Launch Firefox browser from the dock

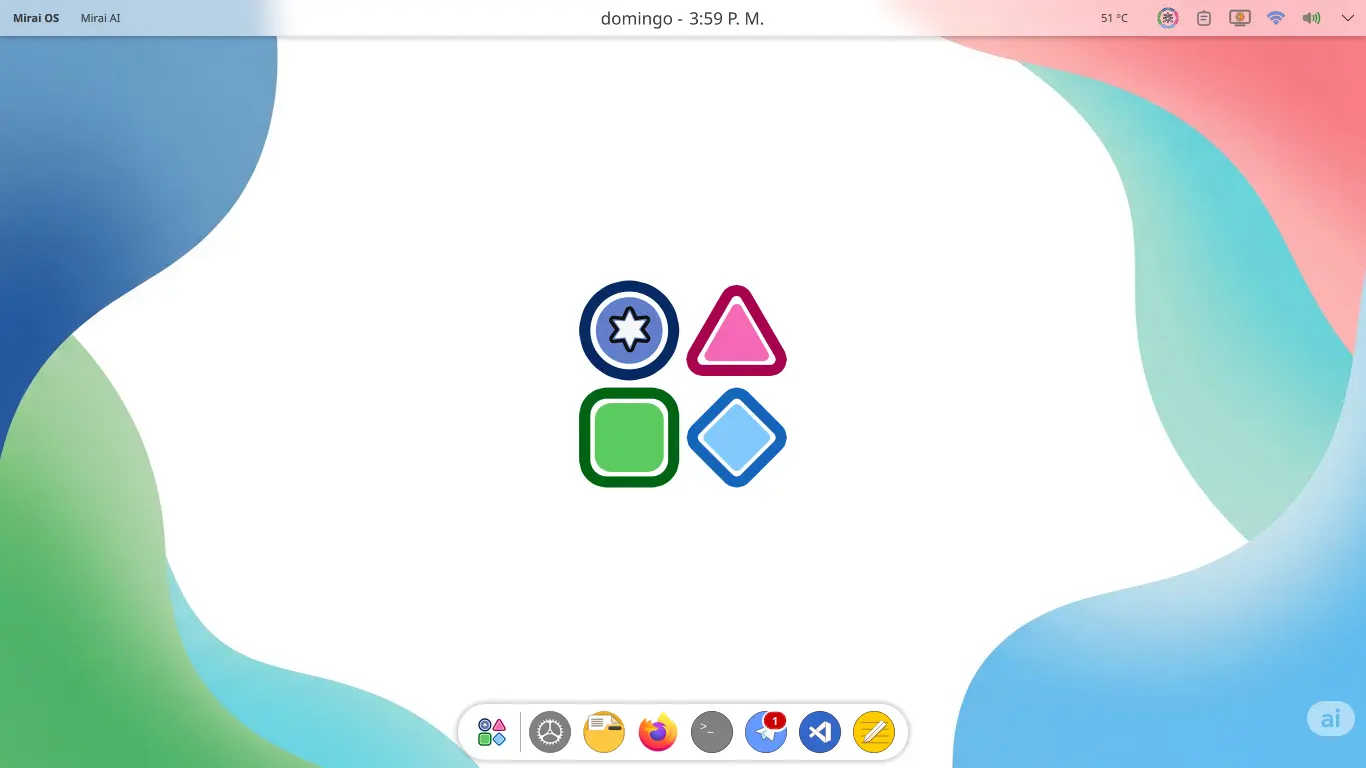click(x=658, y=732)
